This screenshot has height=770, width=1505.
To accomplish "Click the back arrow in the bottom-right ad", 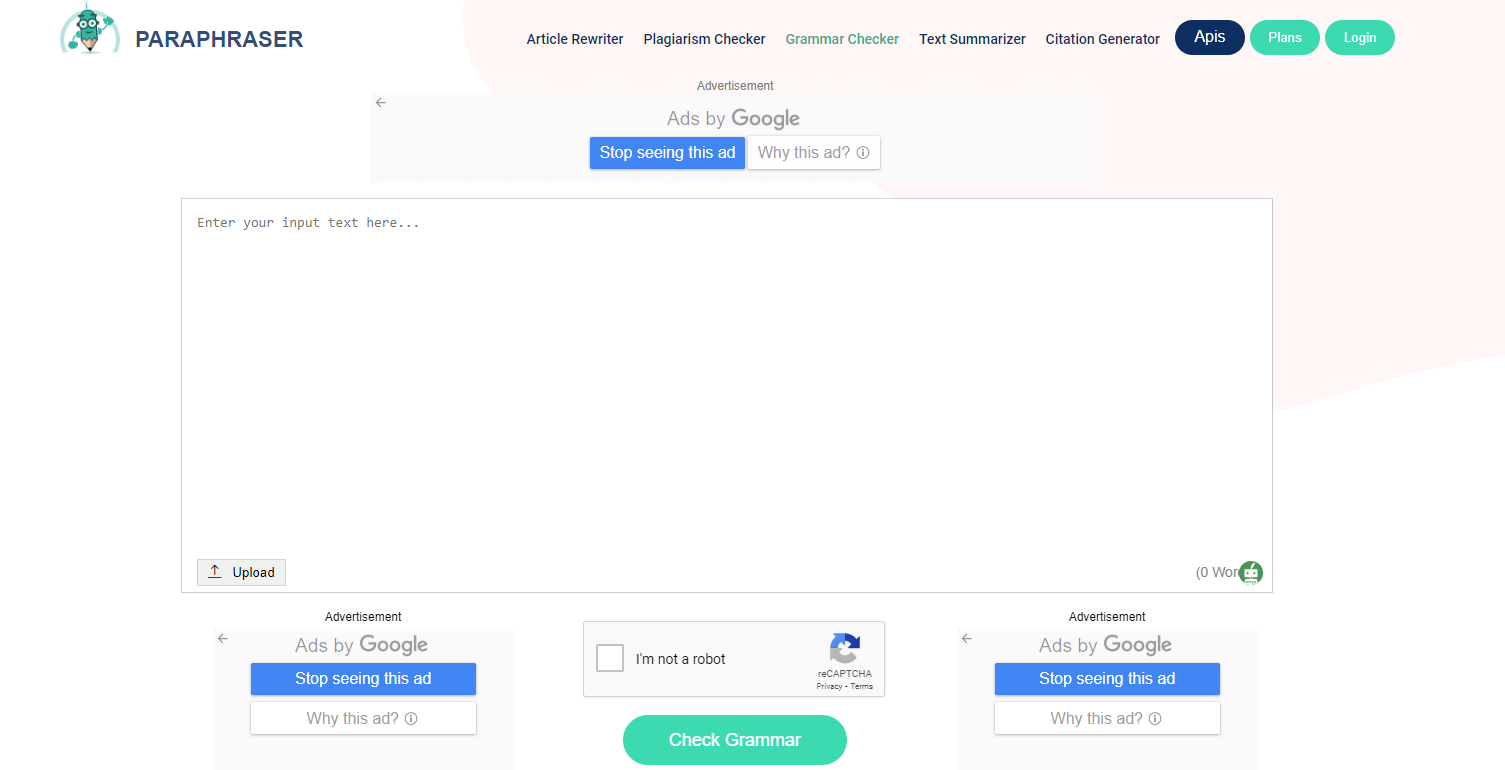I will pos(967,638).
